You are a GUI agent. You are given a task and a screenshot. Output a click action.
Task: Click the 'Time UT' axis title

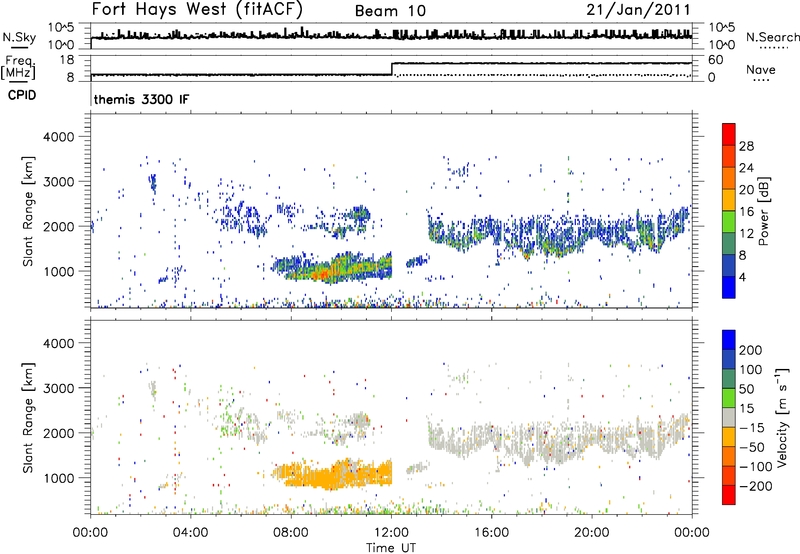tap(391, 547)
